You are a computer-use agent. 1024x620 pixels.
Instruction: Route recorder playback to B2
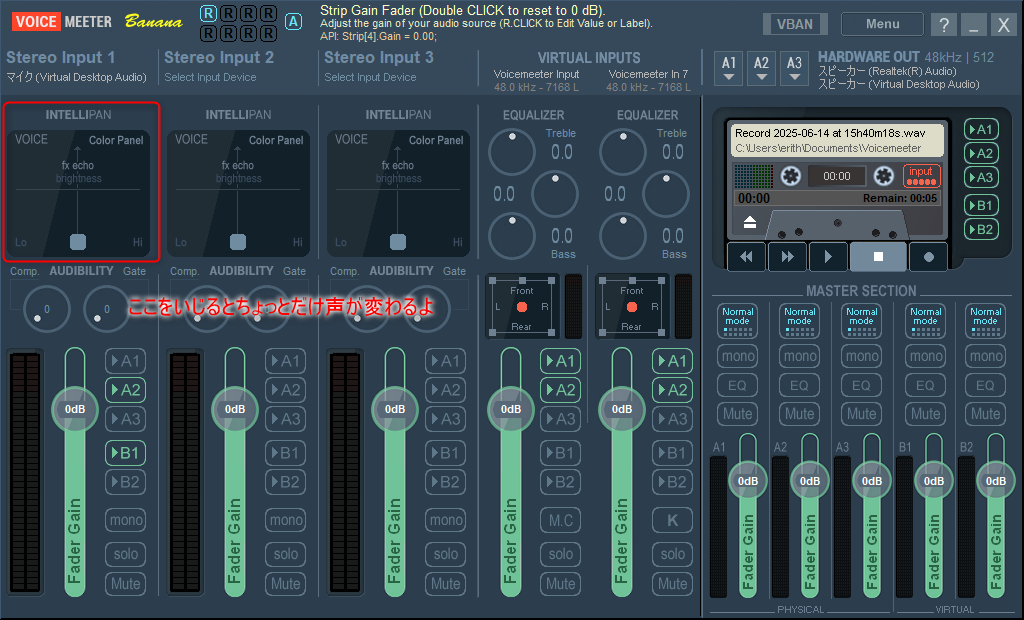(x=981, y=229)
